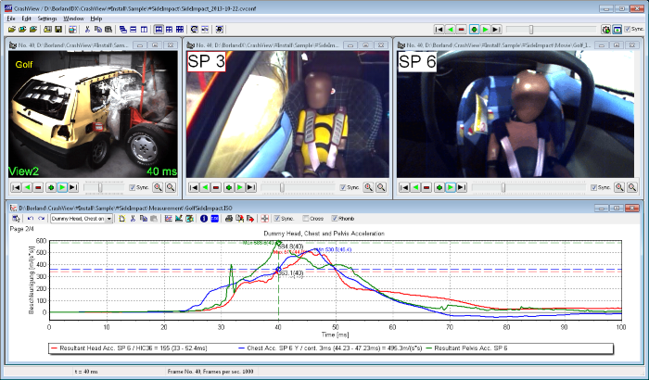Viewport: 649px width, 380px height.
Task: Click the tile windows horizontally icon
Action: (x=133, y=29)
